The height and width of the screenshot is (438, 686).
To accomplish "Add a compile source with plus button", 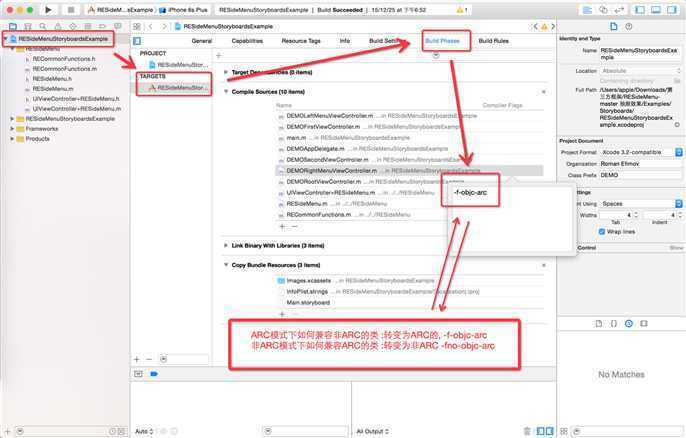I will point(282,227).
